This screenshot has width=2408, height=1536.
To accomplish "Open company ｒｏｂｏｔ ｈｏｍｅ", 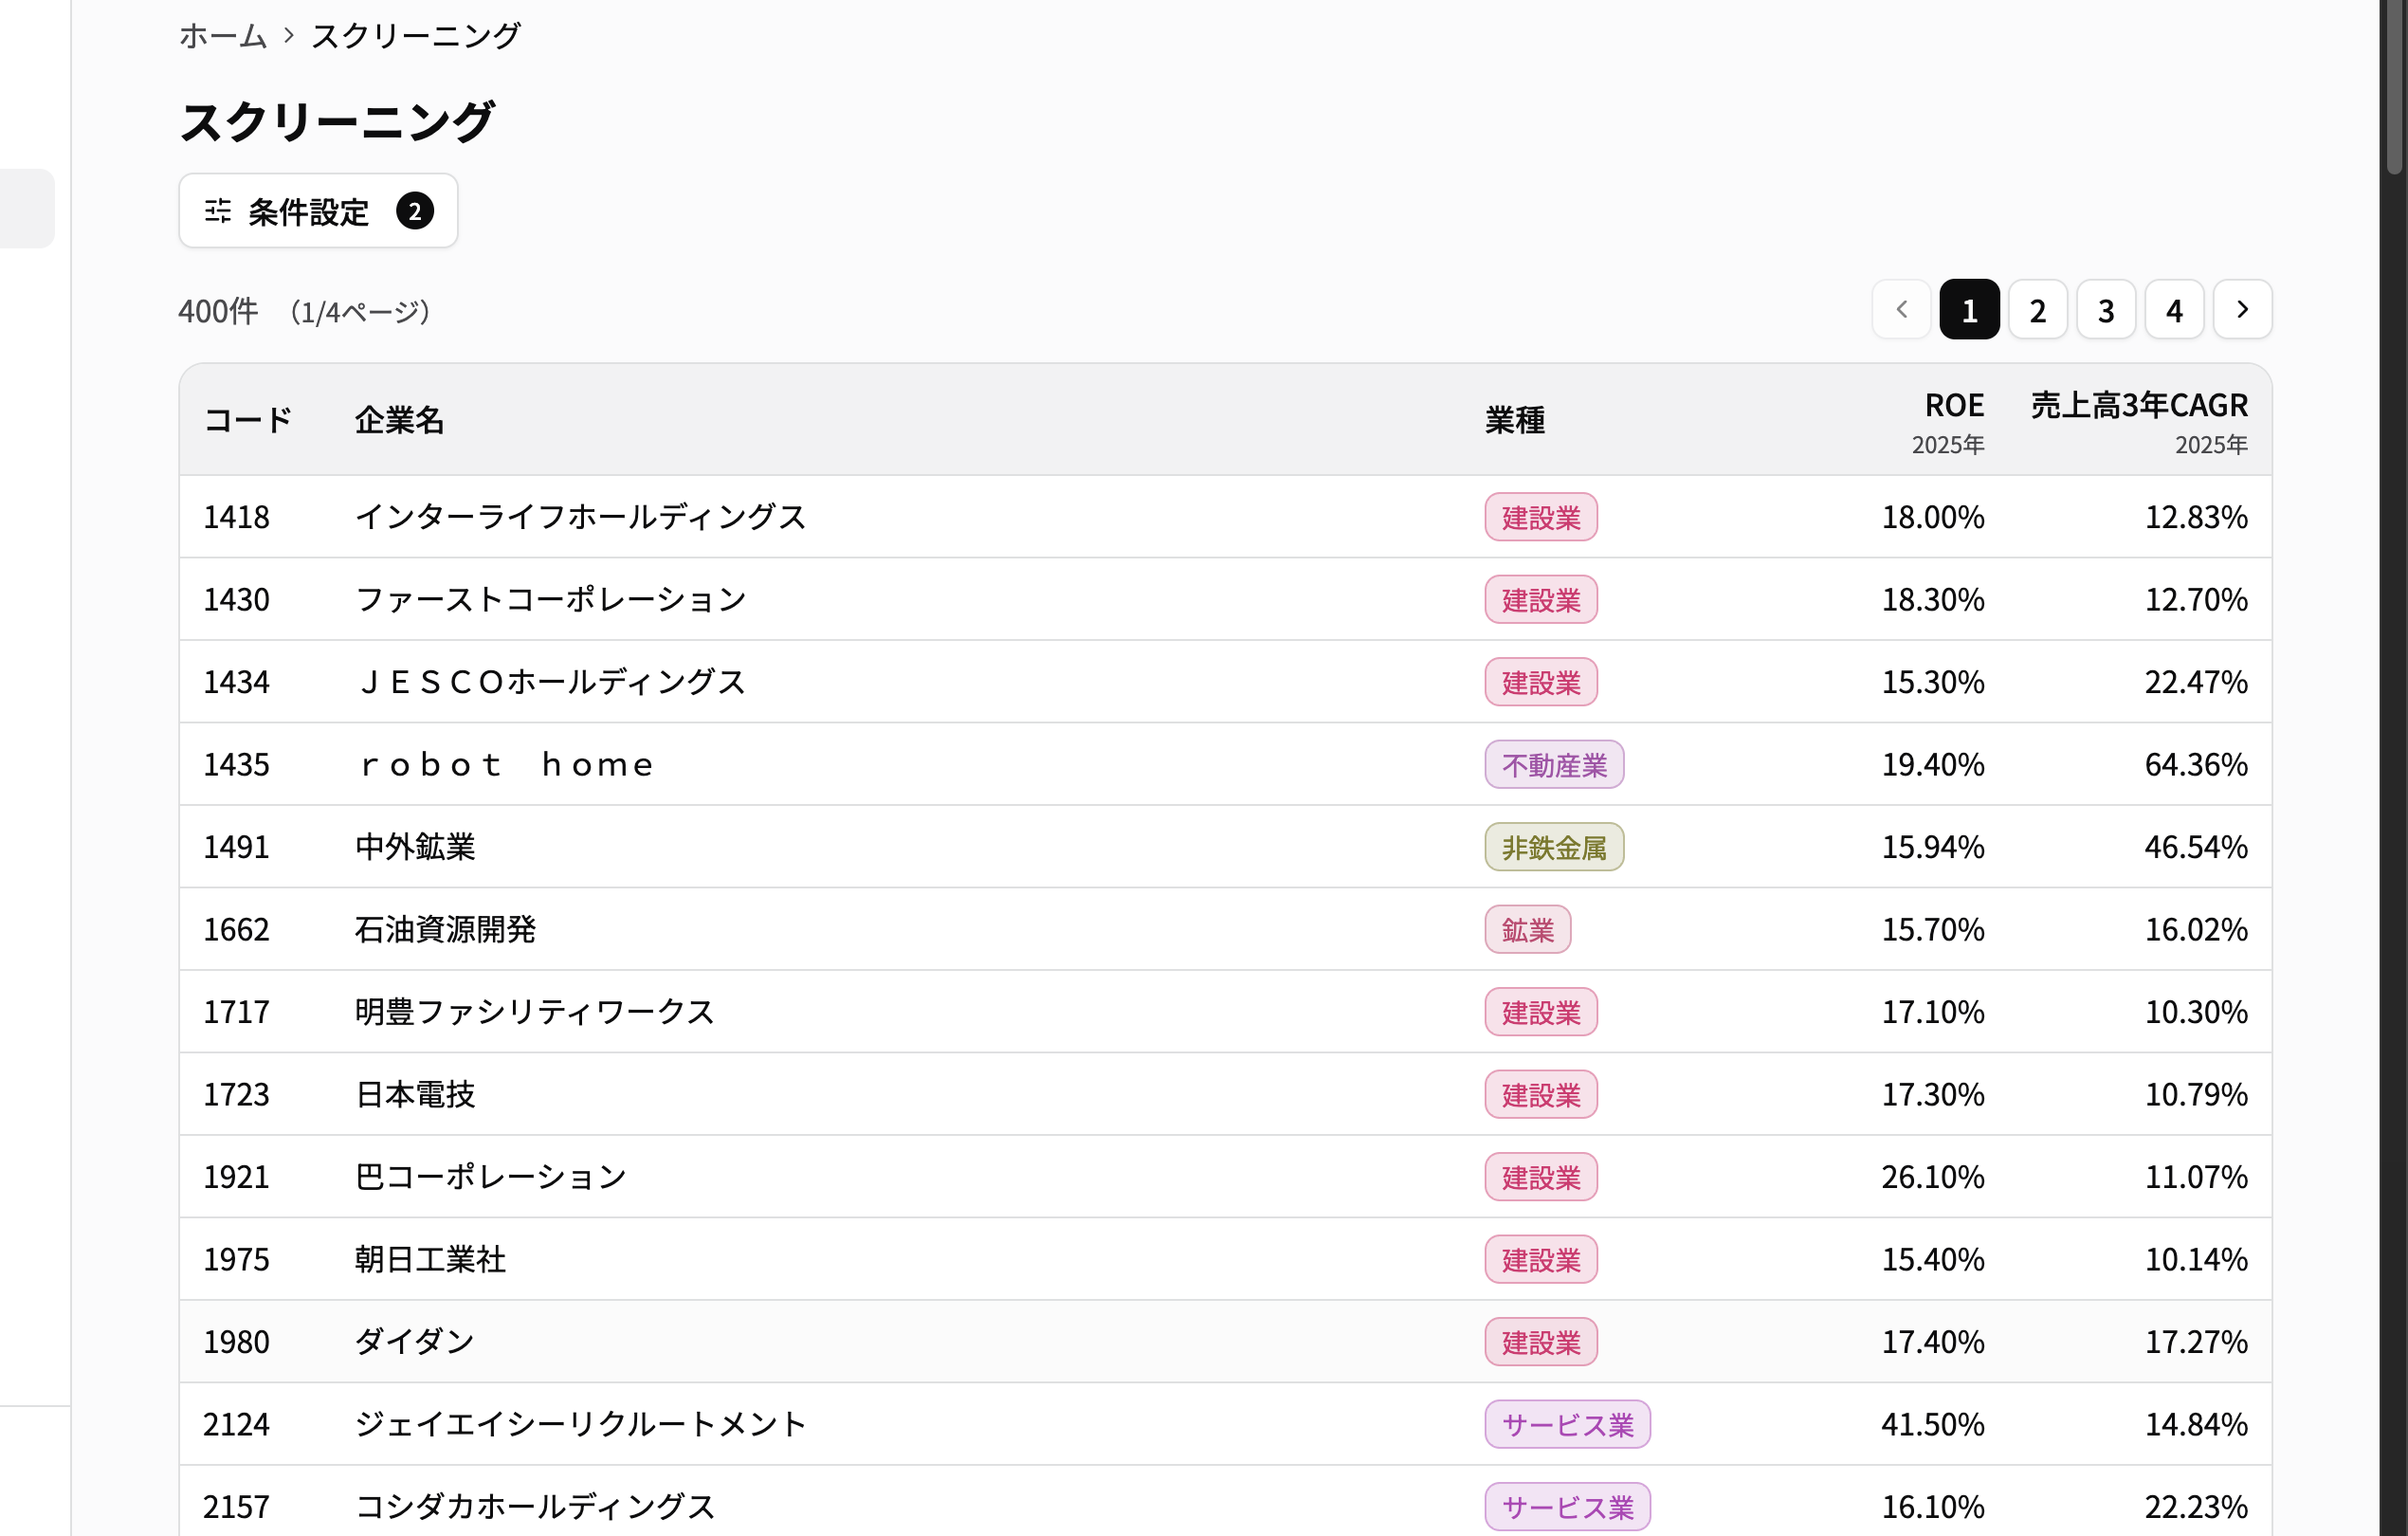I will tap(506, 765).
